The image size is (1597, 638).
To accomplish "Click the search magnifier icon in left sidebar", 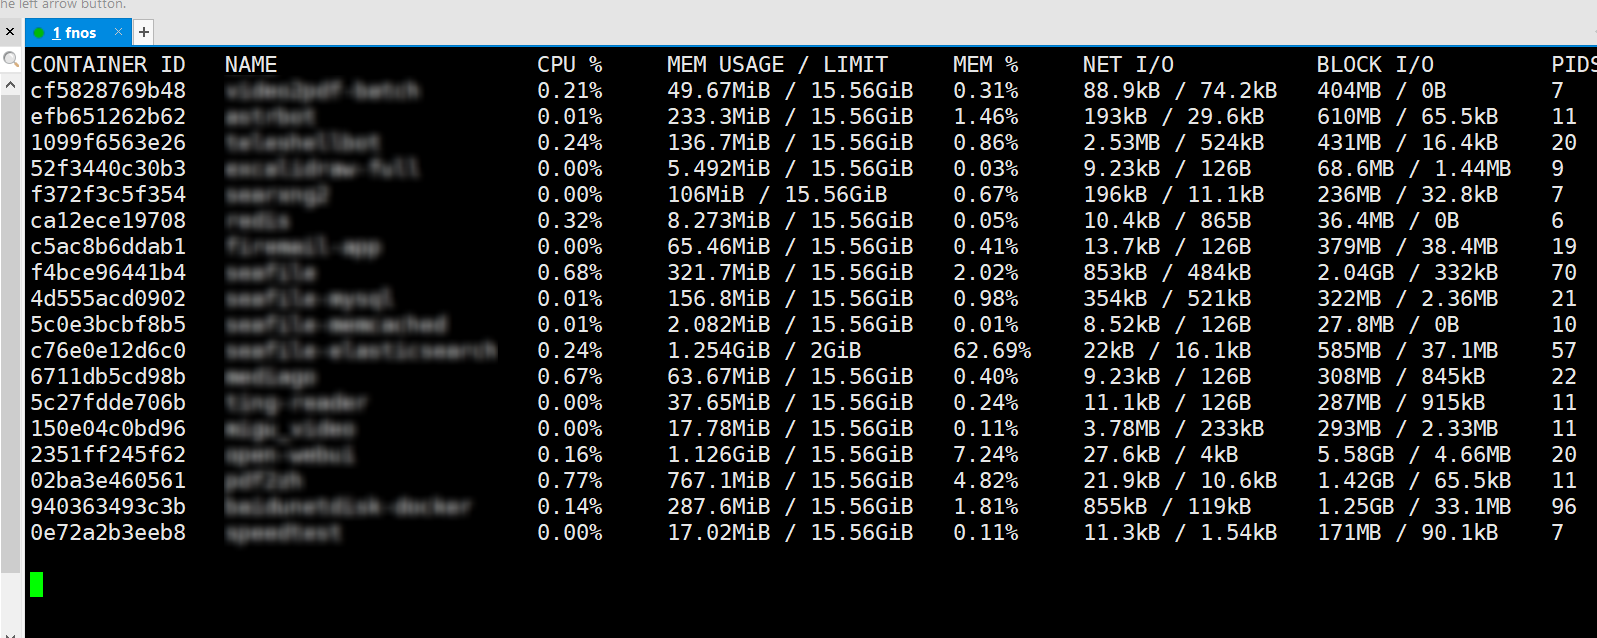I will (x=11, y=60).
